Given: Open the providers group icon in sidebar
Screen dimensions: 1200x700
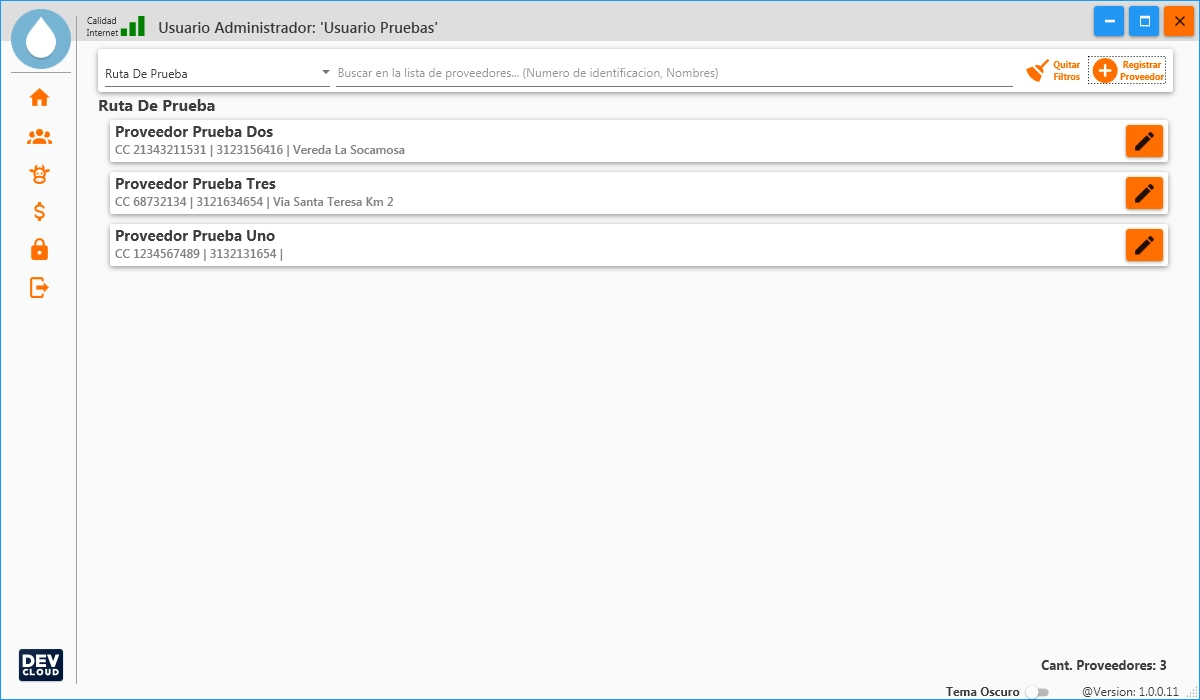Looking at the screenshot, I should (39, 137).
